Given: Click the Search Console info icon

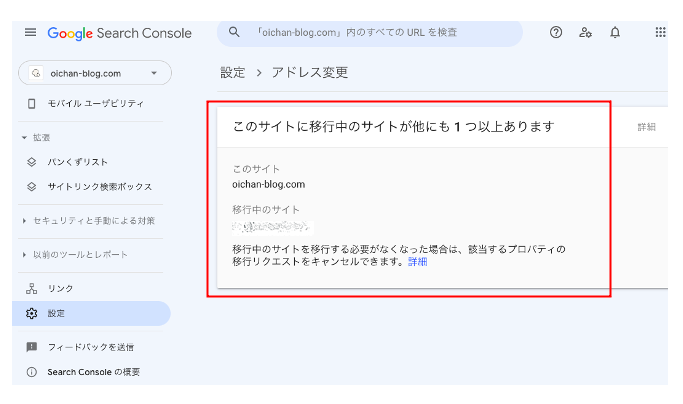Looking at the screenshot, I should tap(31, 372).
